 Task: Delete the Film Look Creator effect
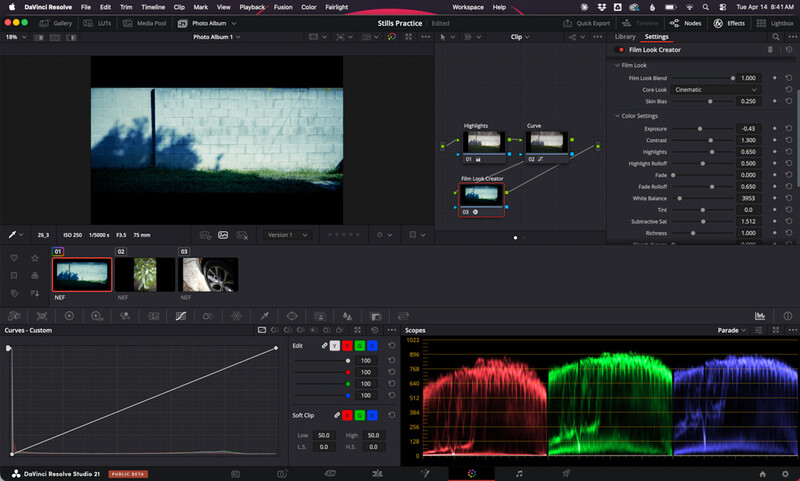tap(770, 50)
